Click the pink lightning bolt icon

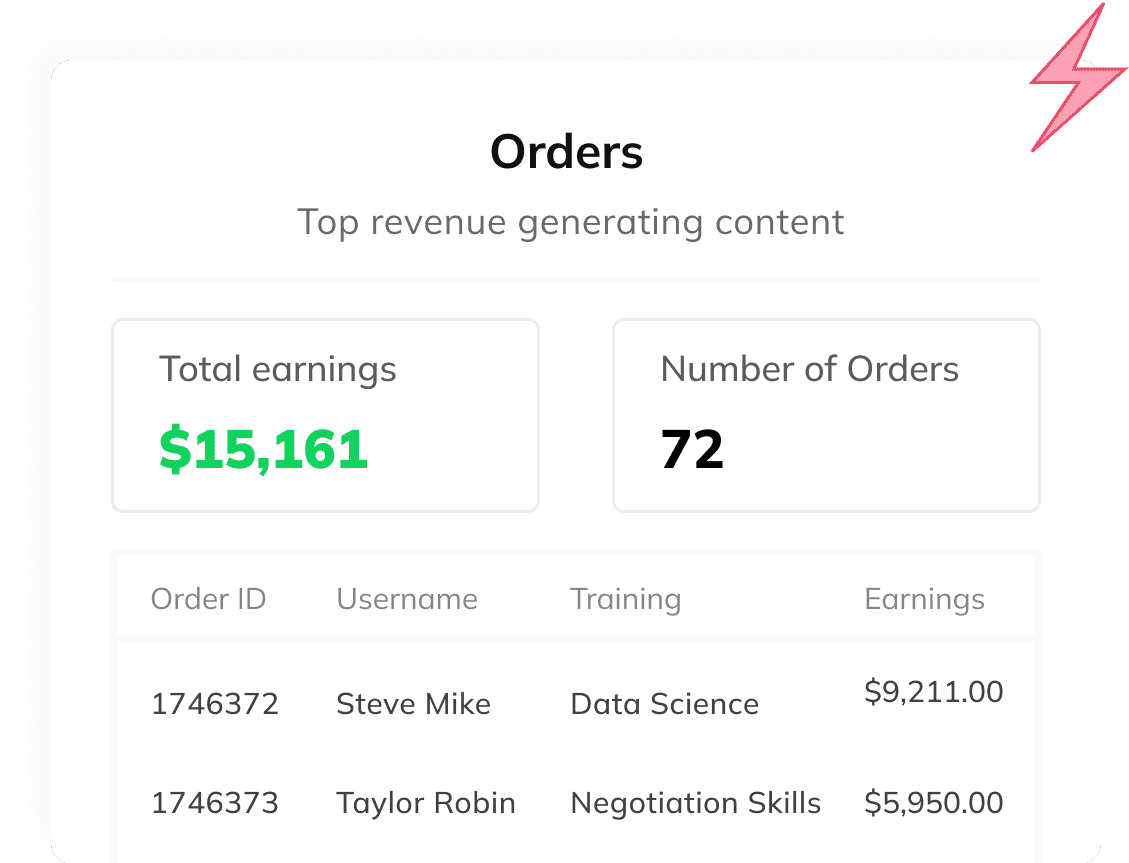coord(1078,77)
